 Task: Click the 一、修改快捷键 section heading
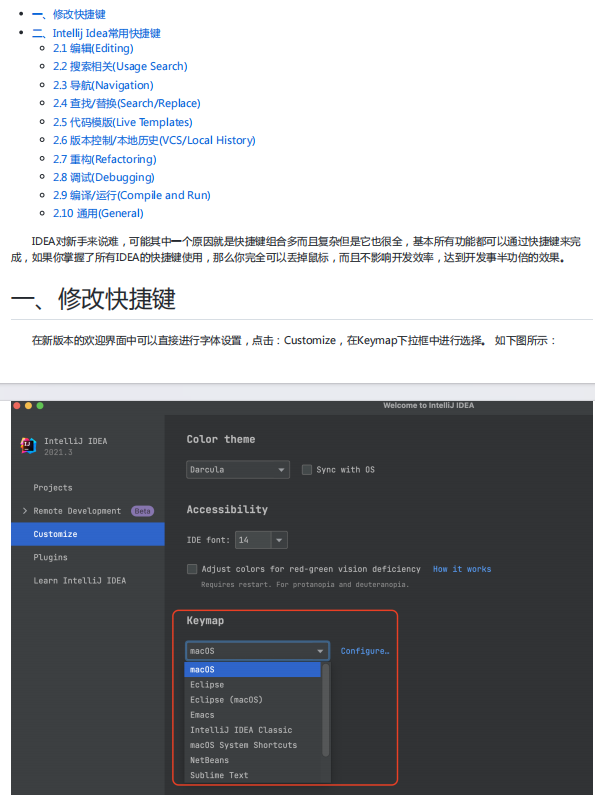pos(93,299)
